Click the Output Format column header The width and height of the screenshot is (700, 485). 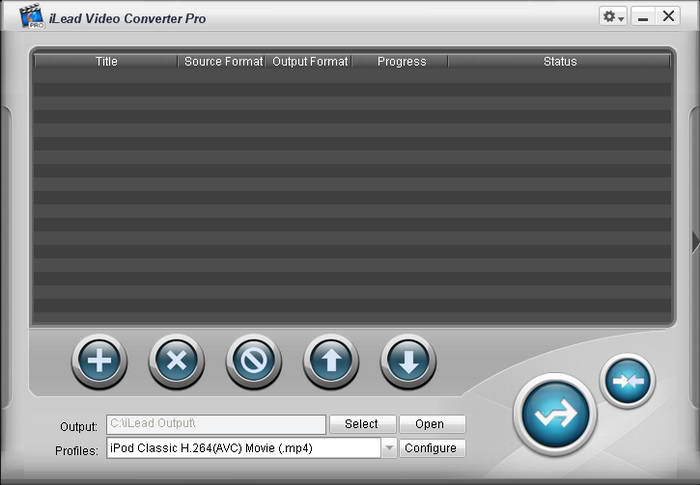pos(309,61)
